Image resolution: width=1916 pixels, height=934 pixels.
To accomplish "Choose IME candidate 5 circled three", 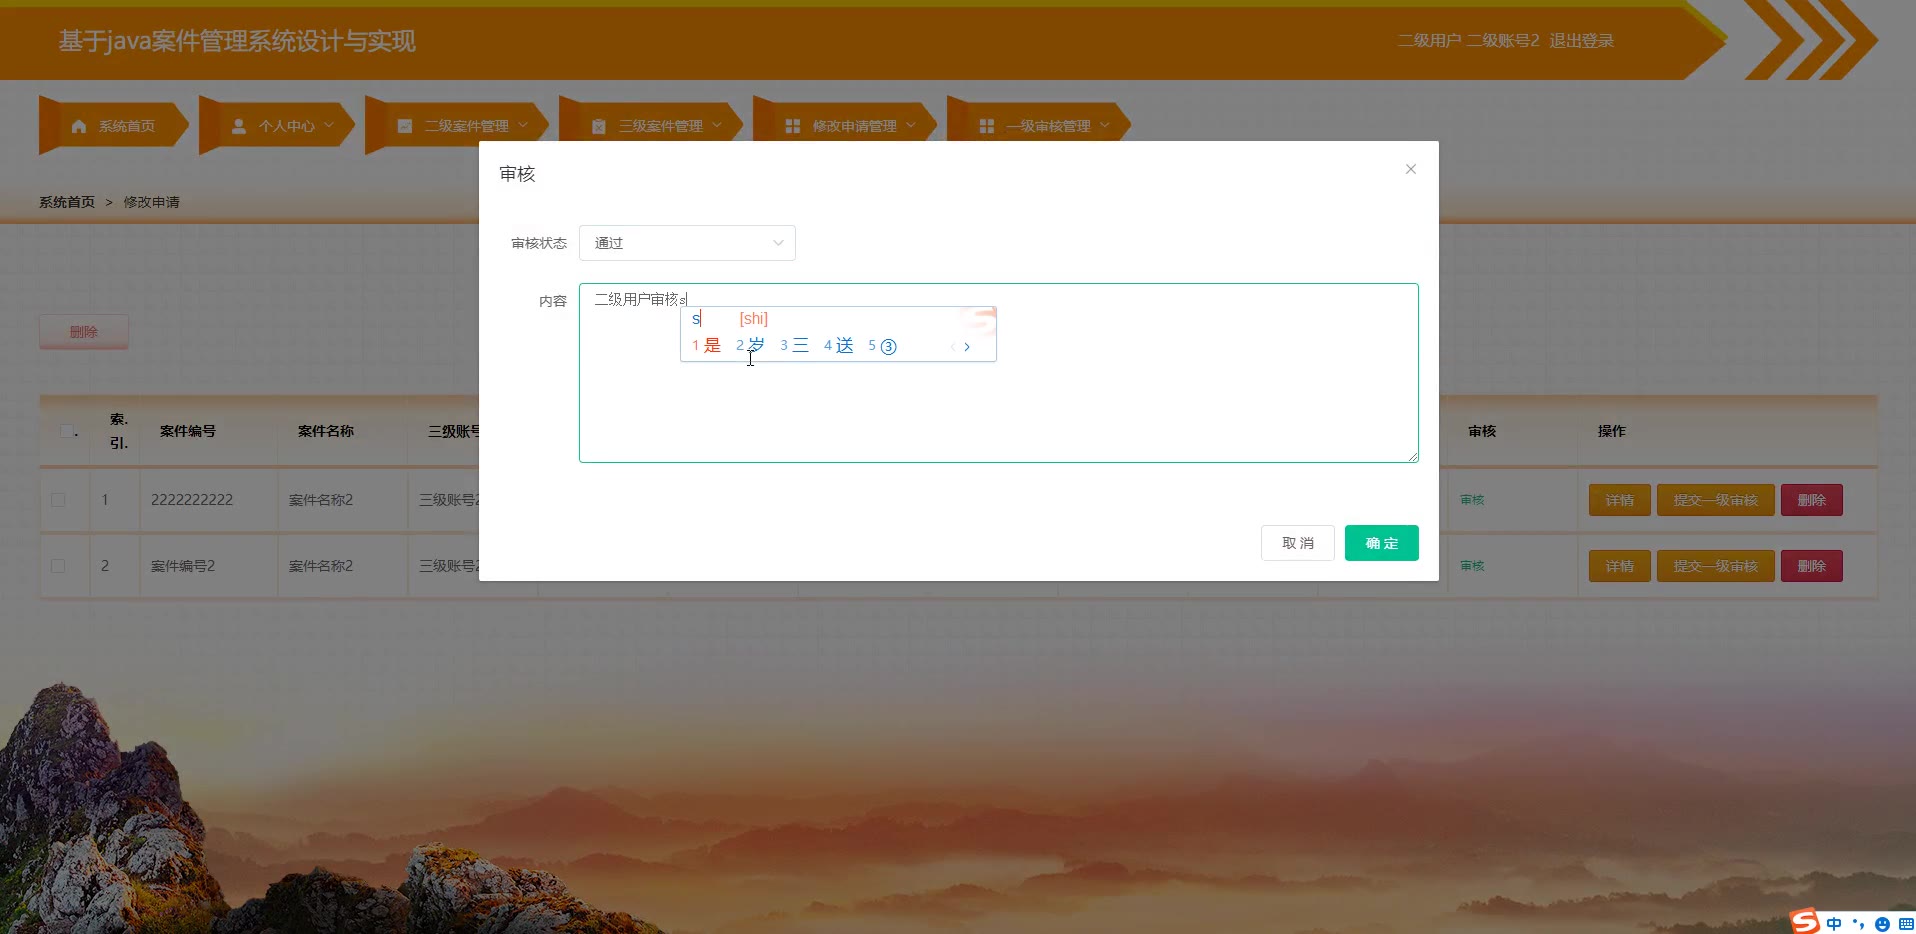I will 882,346.
